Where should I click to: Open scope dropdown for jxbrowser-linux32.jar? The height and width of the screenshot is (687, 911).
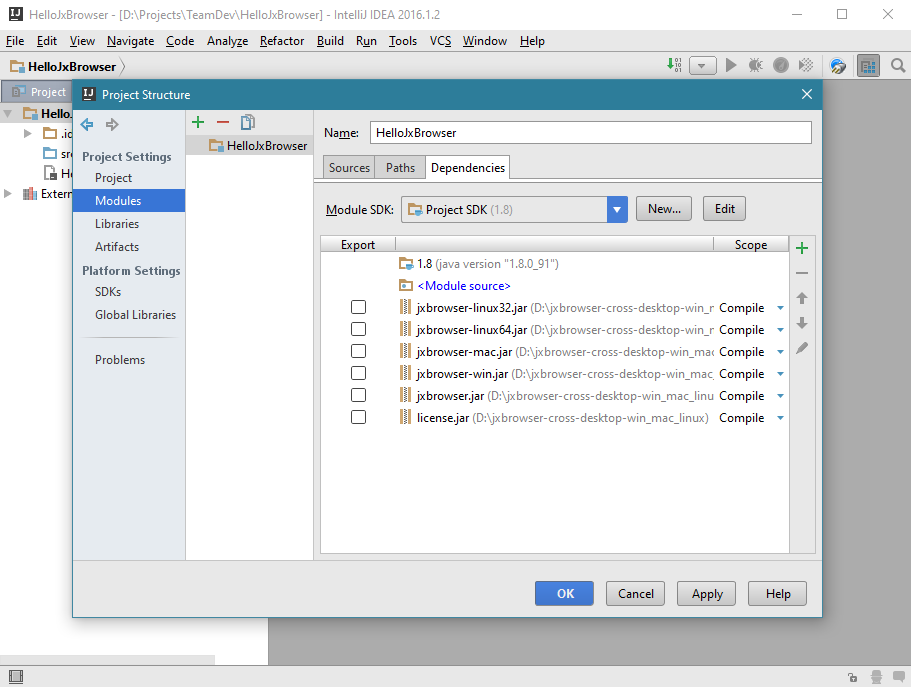[780, 308]
